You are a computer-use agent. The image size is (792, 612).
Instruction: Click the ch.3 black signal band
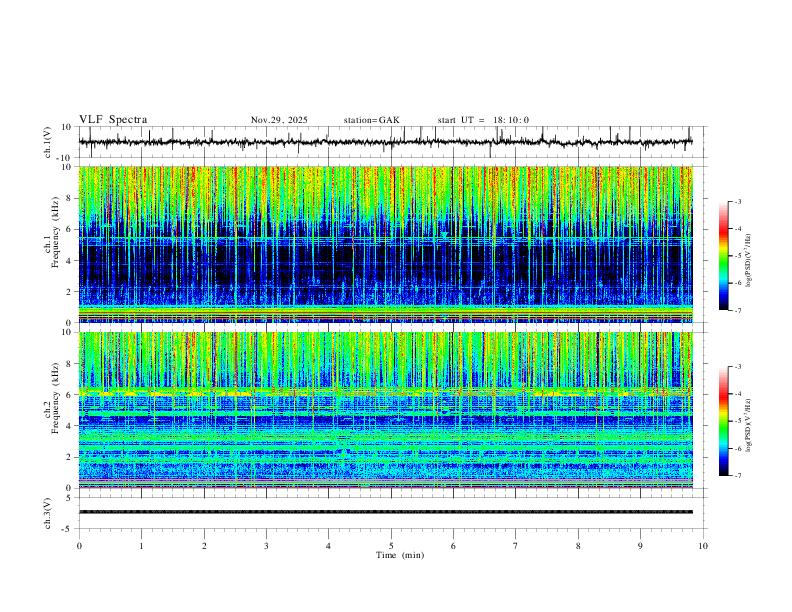385,512
